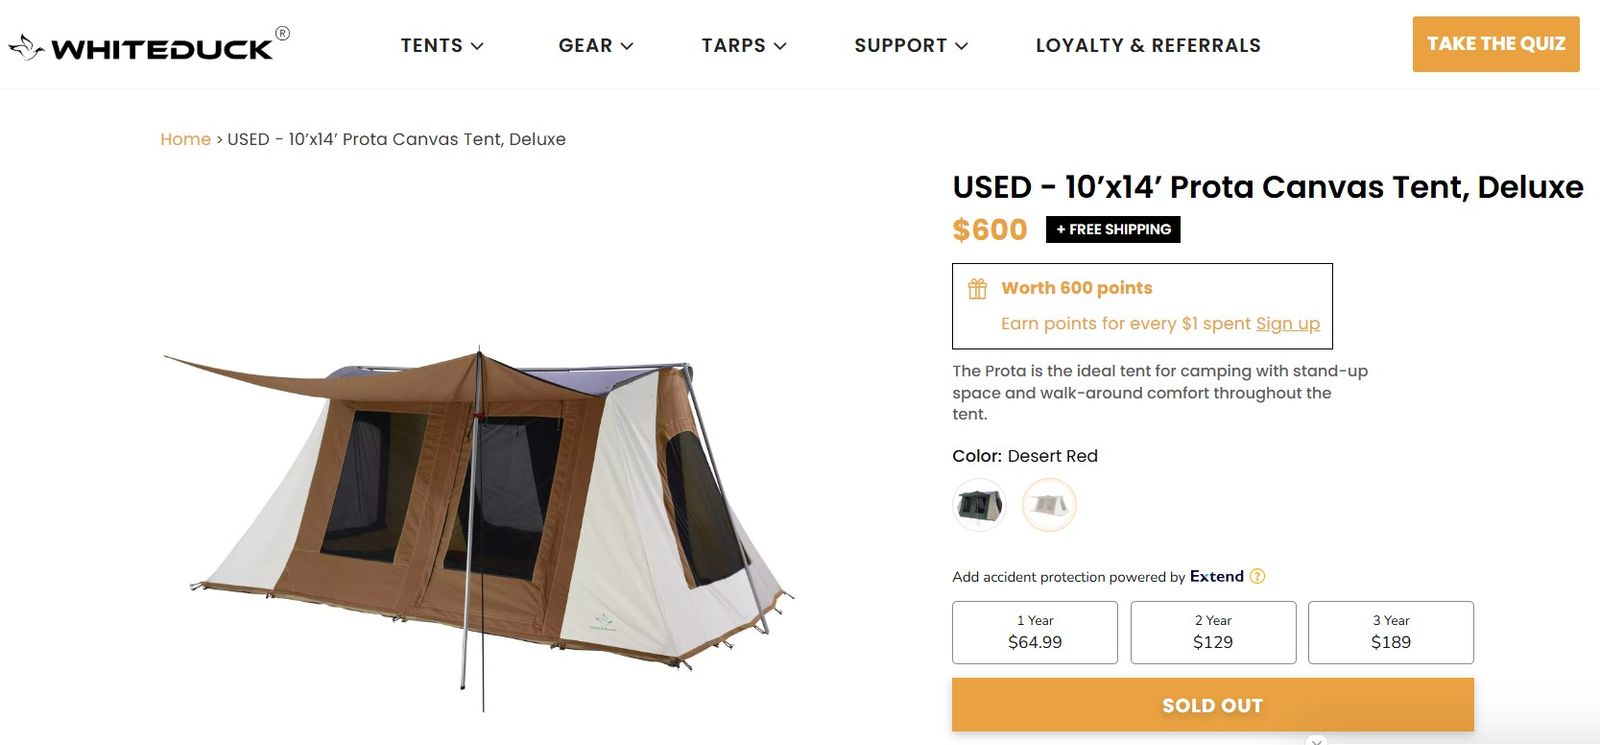Screen dimensions: 1600x745
Task: Open the Support menu
Action: pos(910,46)
